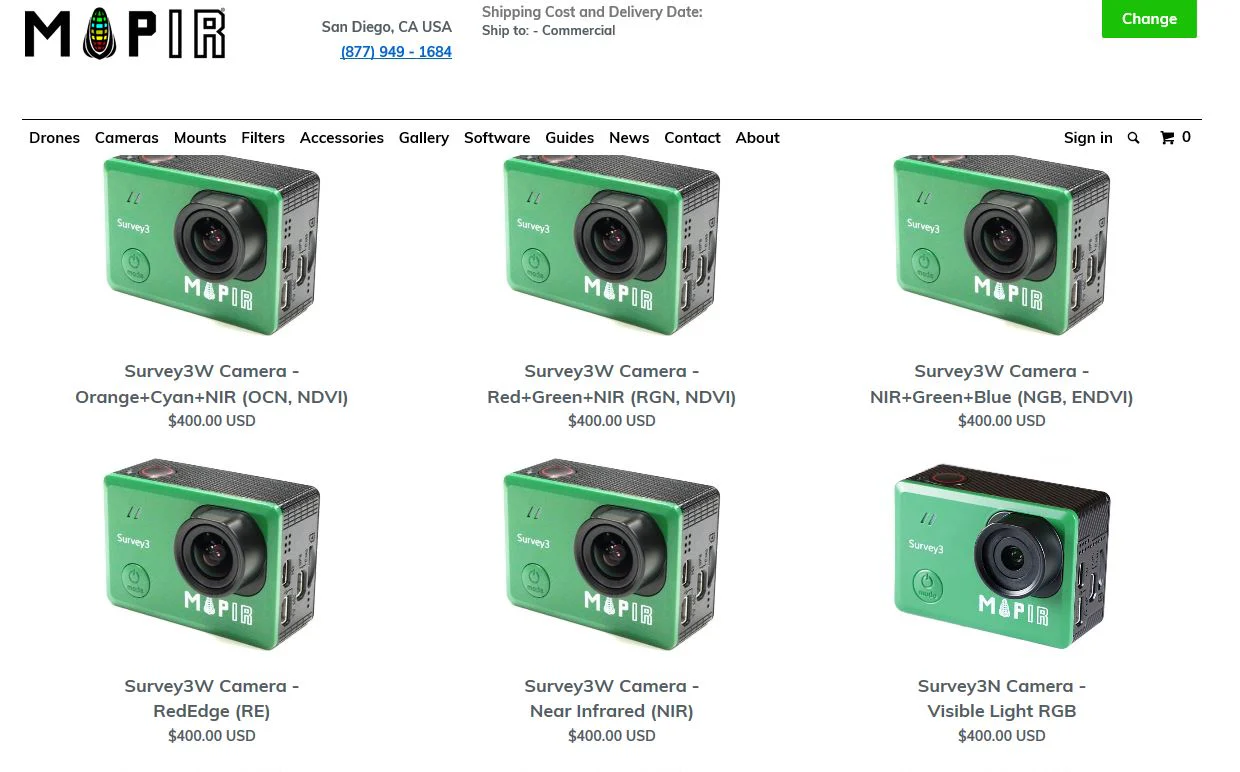Image resolution: width=1240 pixels, height=772 pixels.
Task: Click Sign in link
Action: [x=1088, y=138]
